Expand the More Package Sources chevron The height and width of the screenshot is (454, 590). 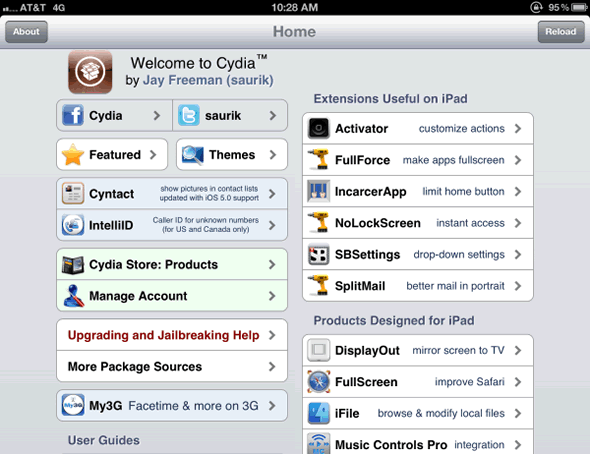(x=272, y=366)
